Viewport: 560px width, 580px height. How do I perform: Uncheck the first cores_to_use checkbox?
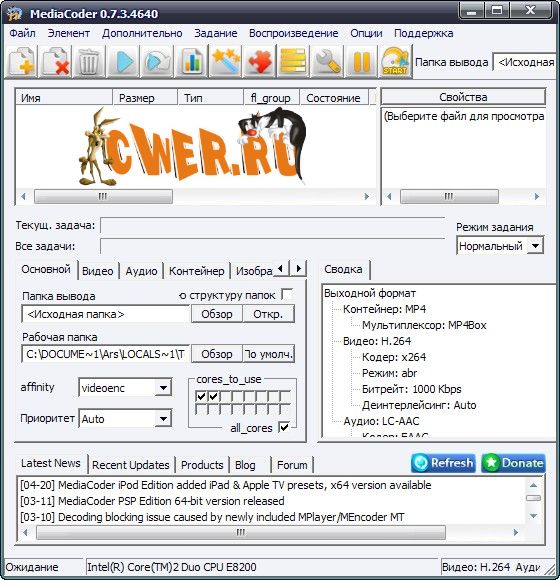pyautogui.click(x=201, y=397)
